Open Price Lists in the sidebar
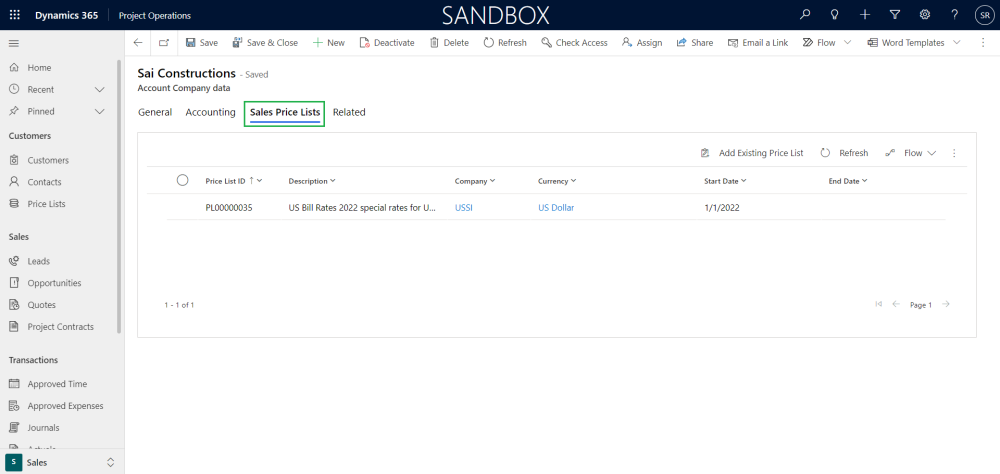This screenshot has width=1000, height=474. tap(46, 204)
